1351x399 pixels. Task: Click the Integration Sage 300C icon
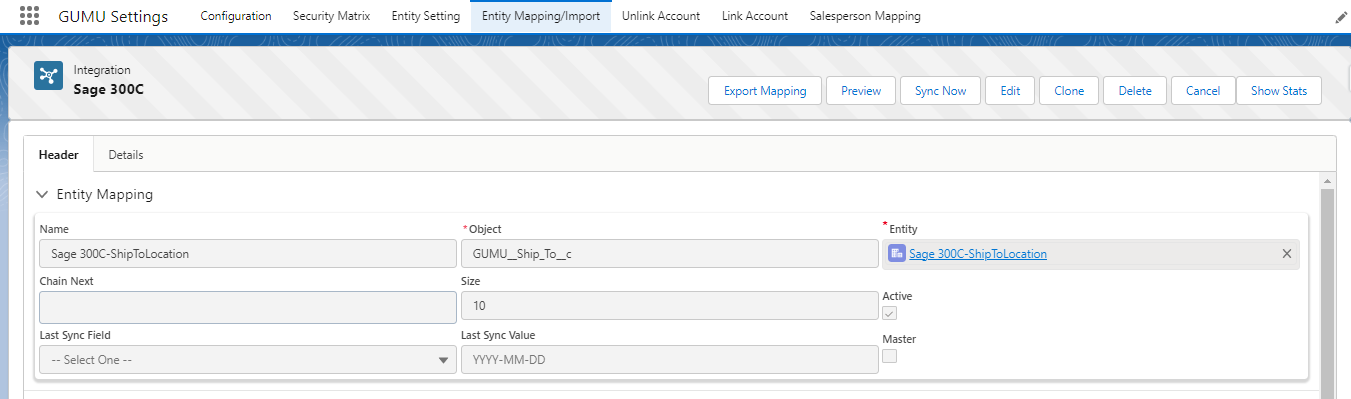click(48, 76)
